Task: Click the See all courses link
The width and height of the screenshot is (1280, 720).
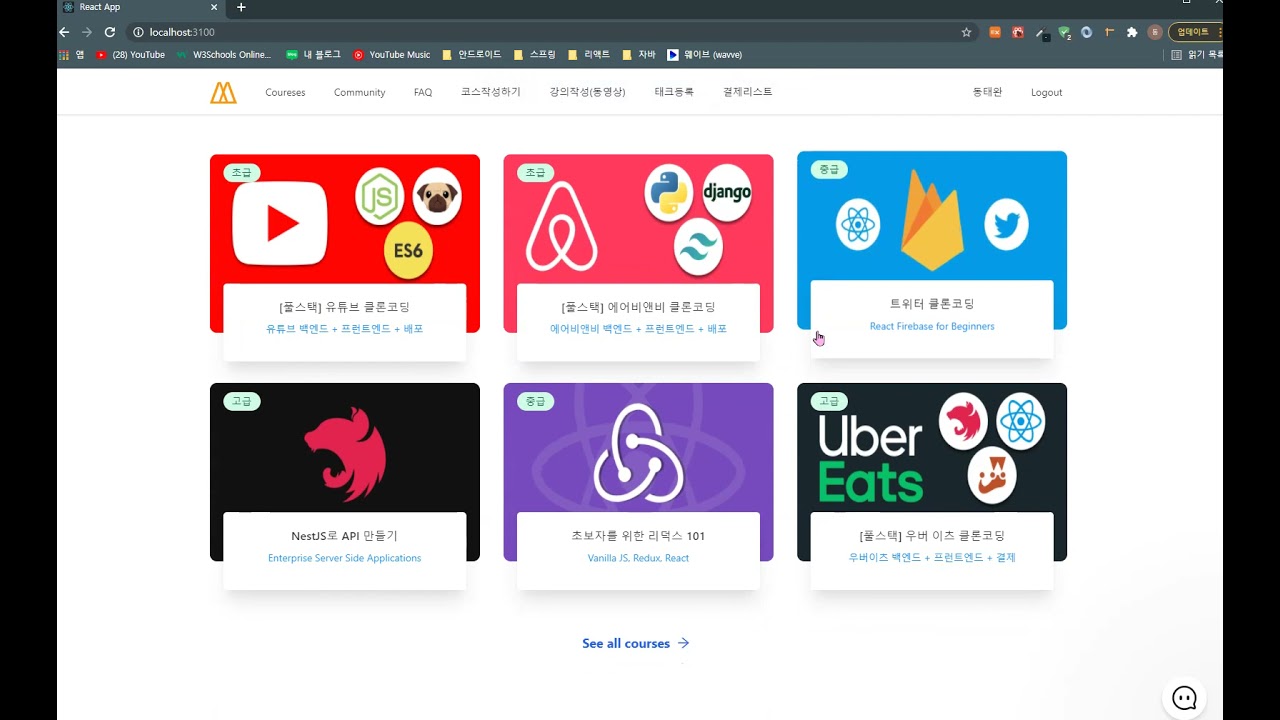Action: pos(626,643)
